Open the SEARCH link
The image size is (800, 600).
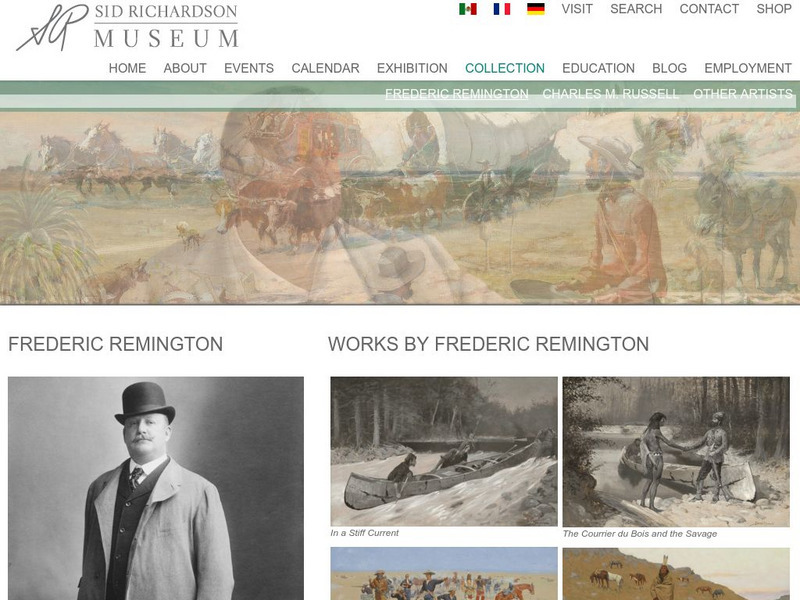coord(636,9)
